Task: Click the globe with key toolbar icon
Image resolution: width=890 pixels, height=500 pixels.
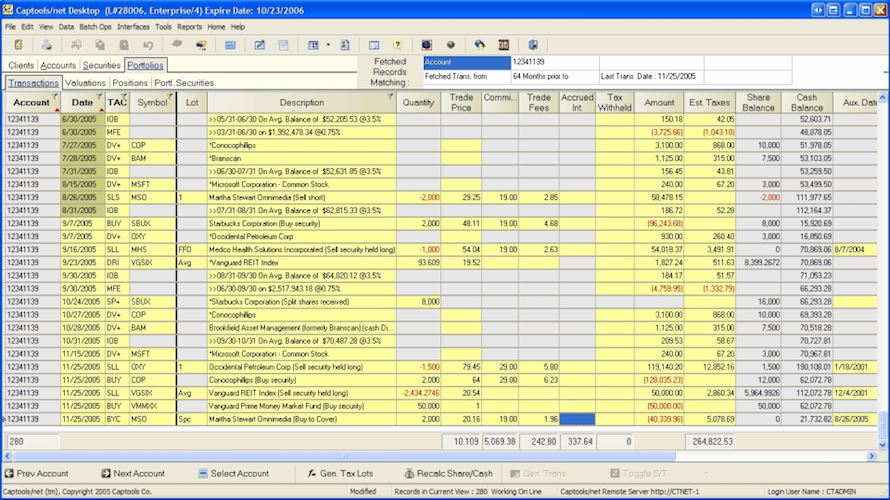Action: click(480, 45)
